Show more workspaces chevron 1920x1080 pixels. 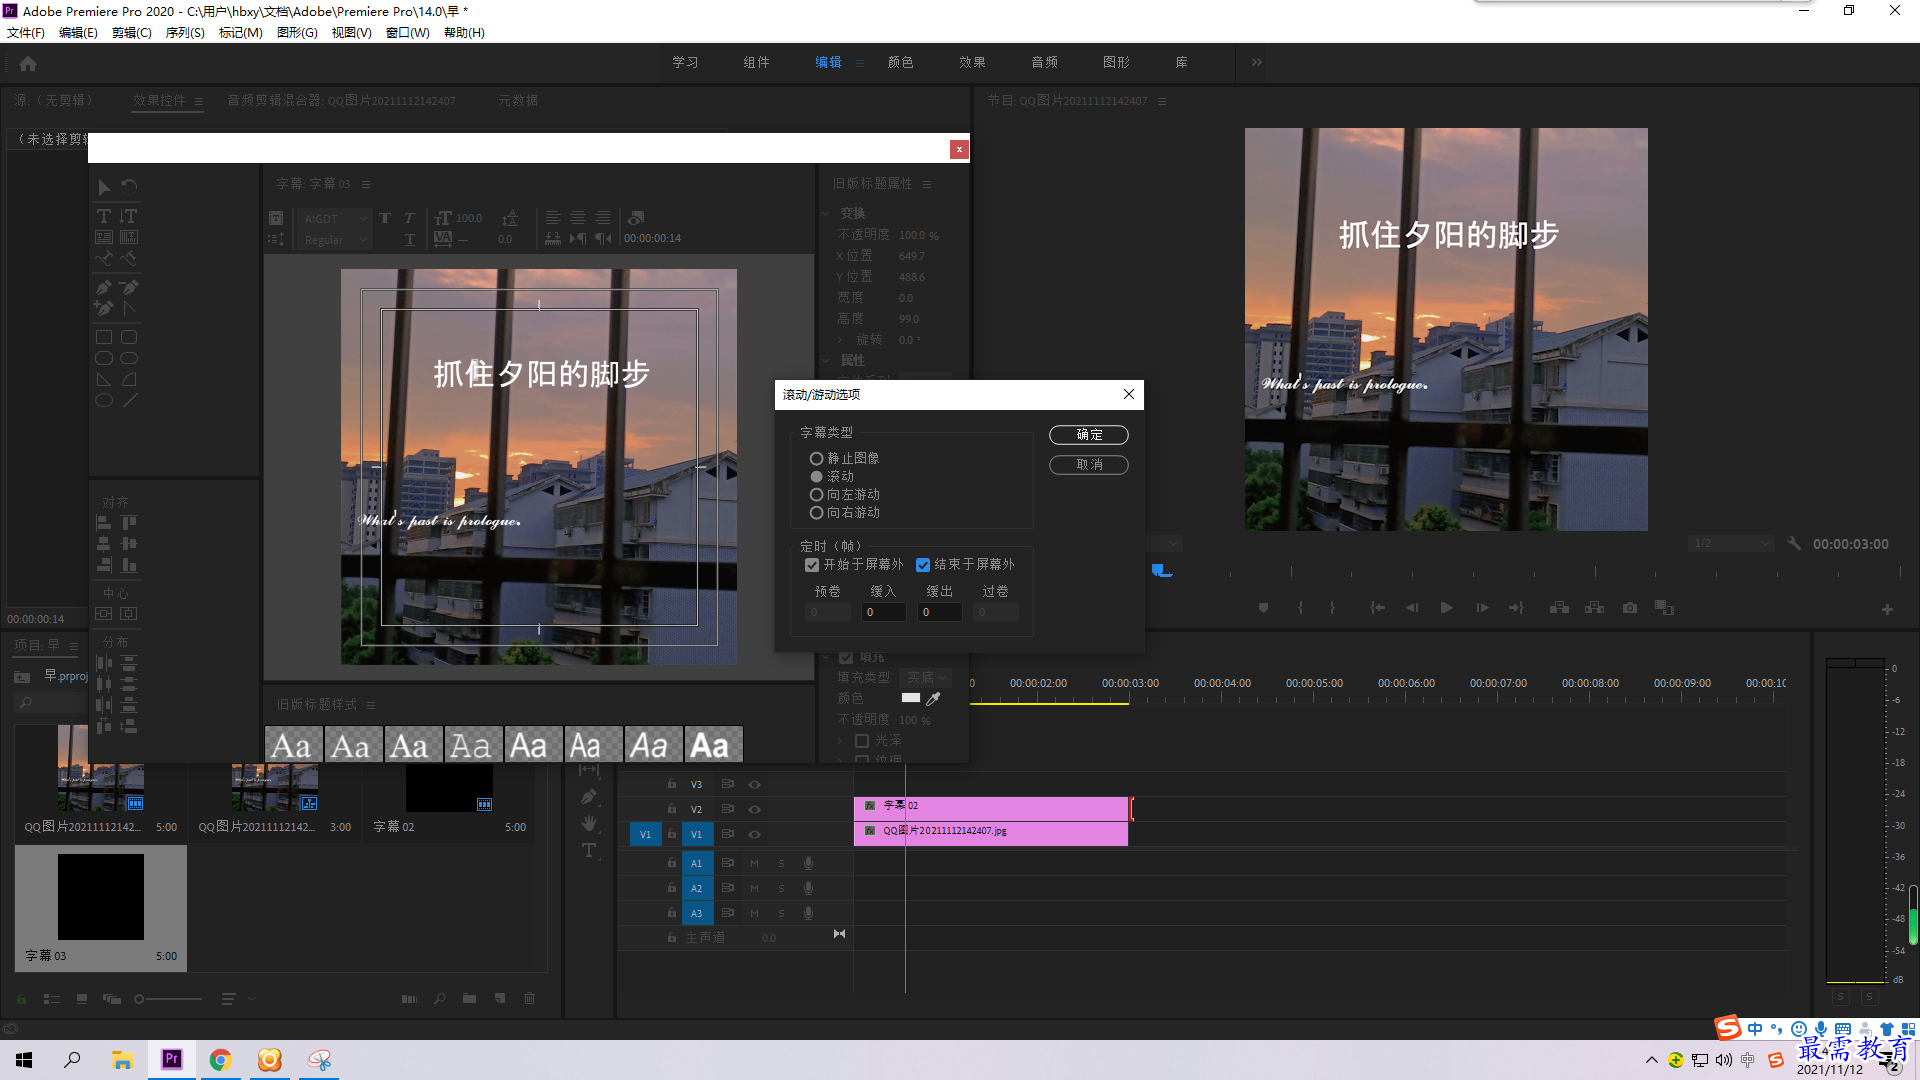coord(1257,62)
